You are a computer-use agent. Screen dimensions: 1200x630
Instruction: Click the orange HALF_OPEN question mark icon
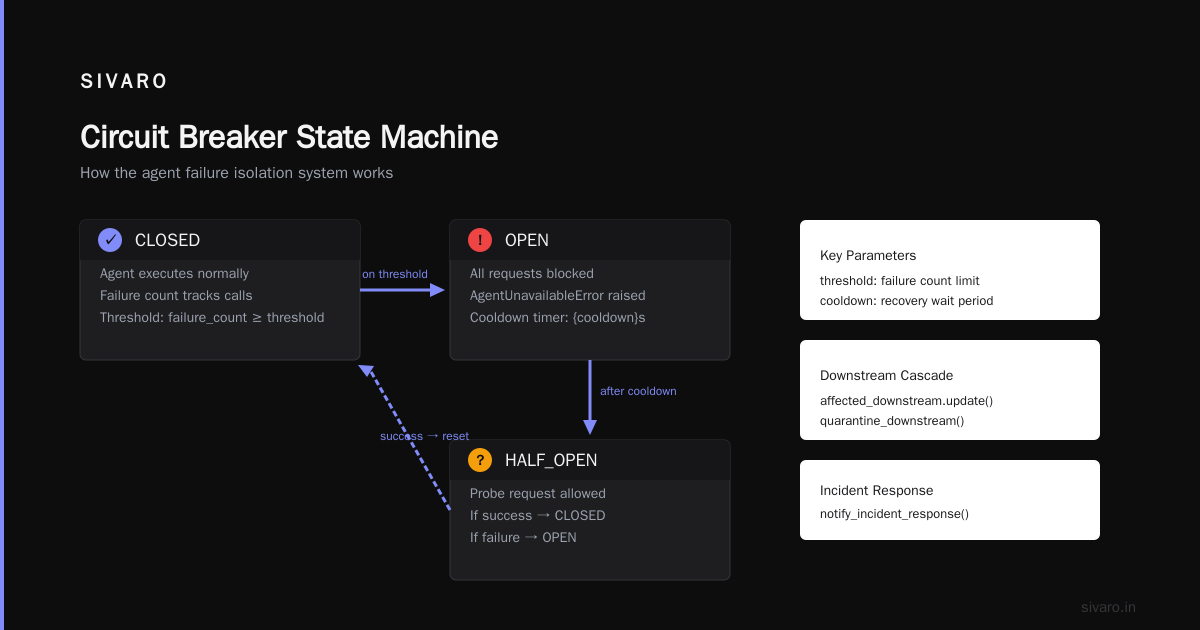[x=480, y=460]
